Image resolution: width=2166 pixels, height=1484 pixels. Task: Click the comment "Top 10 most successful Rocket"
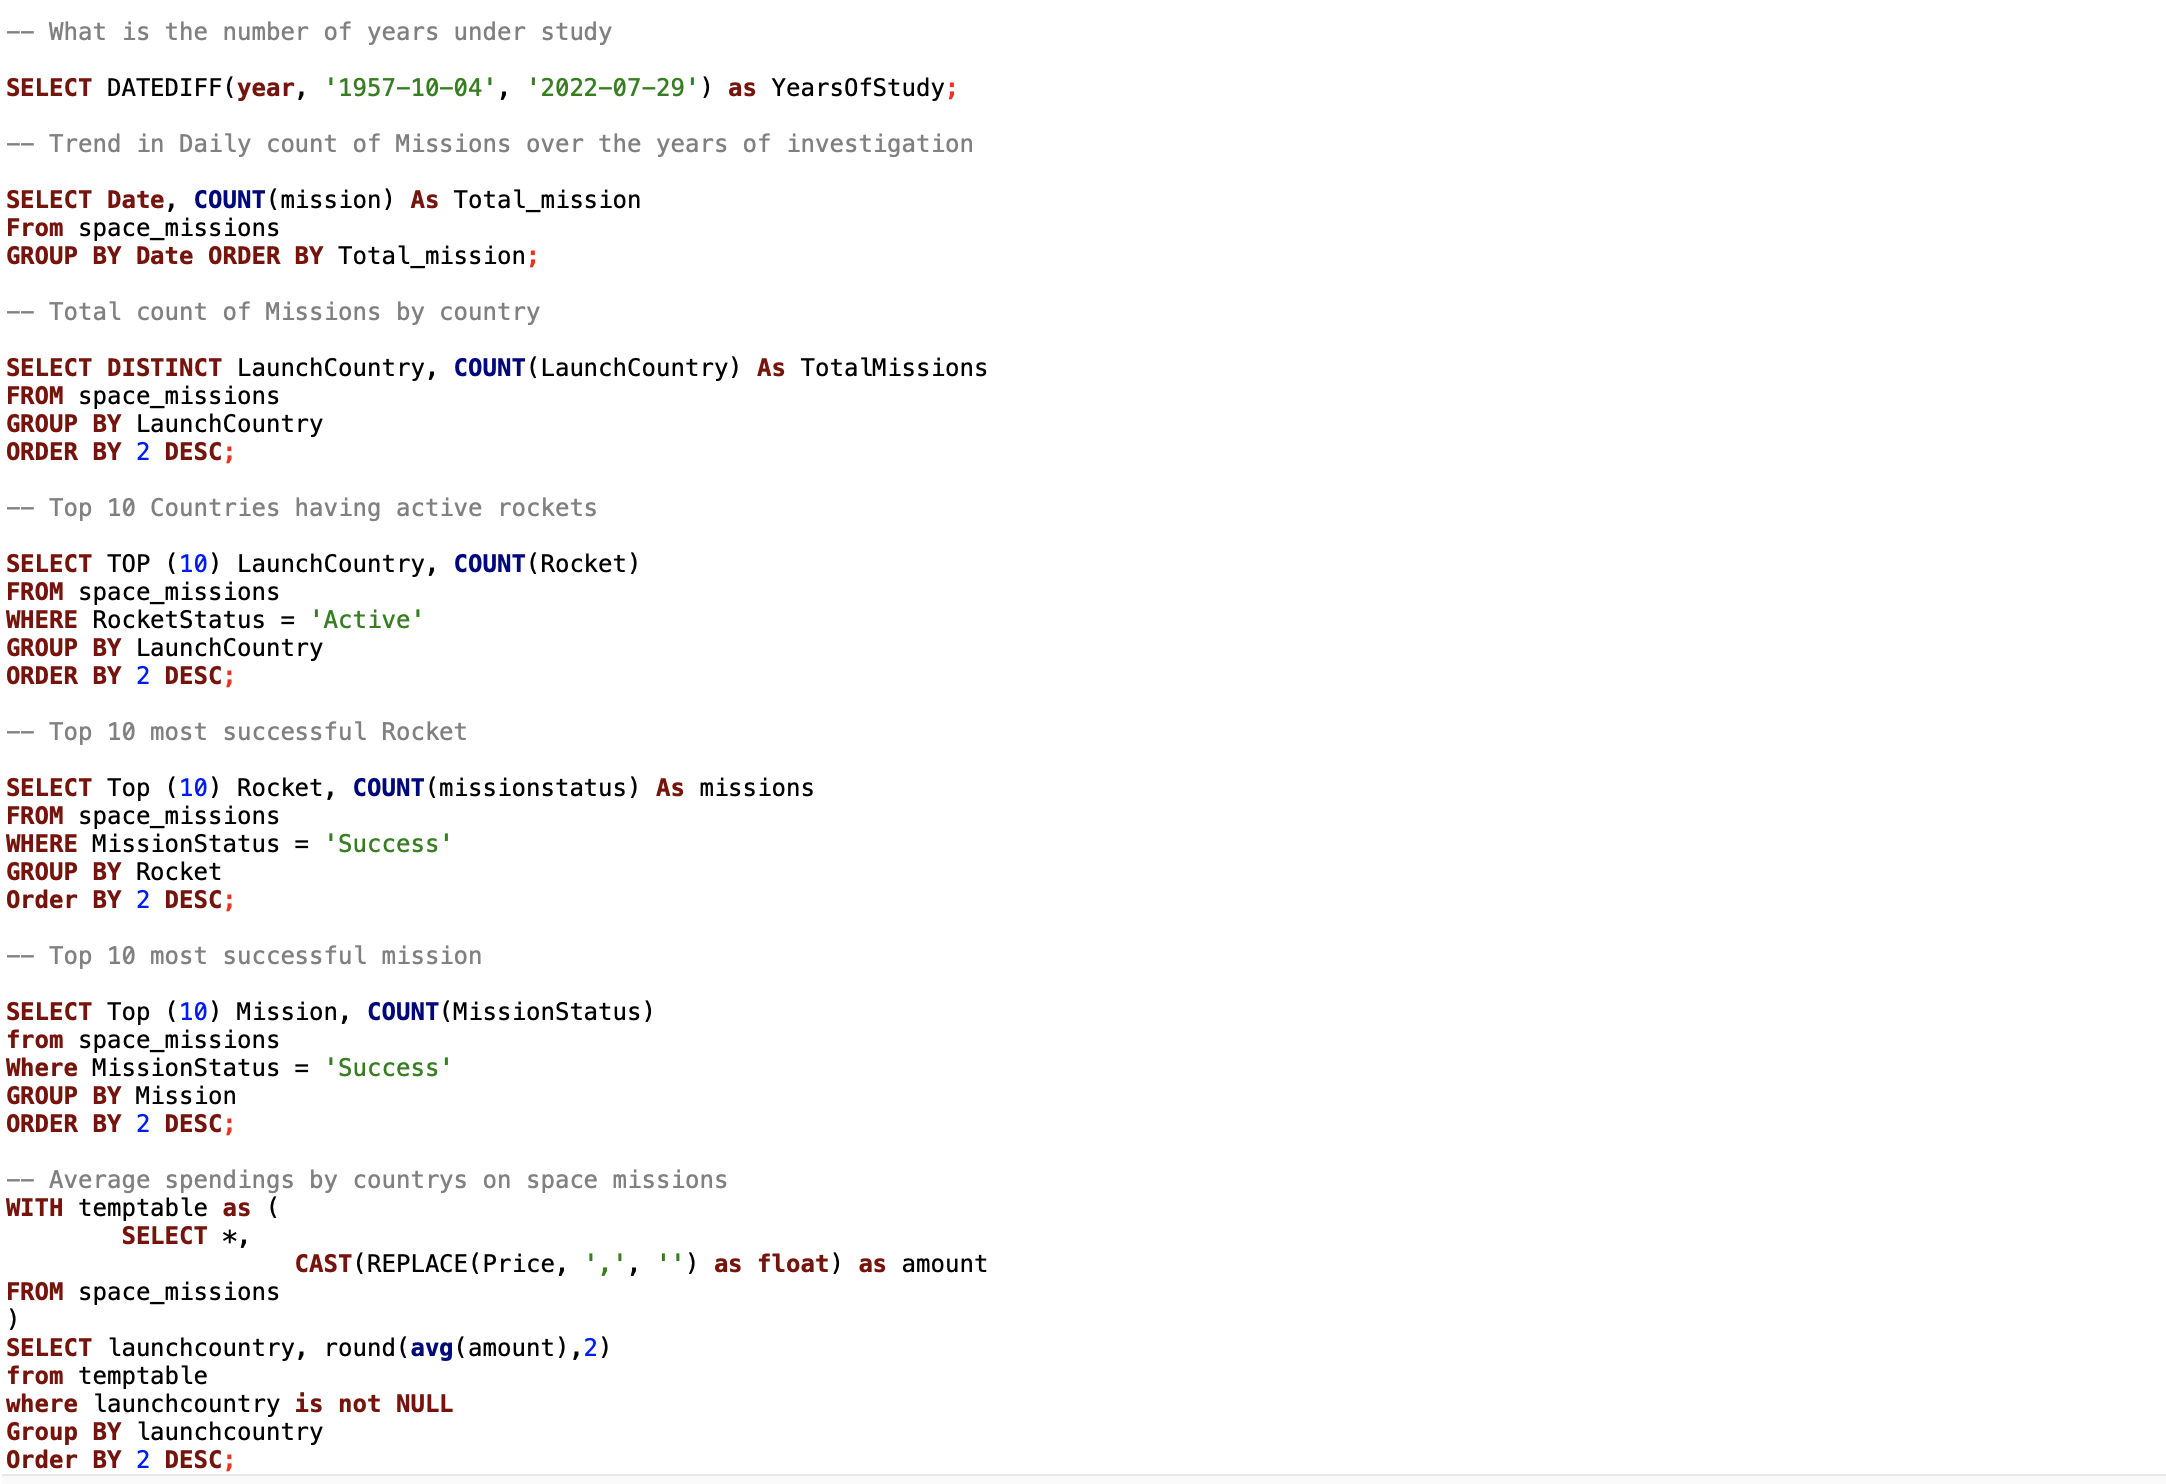(x=237, y=732)
